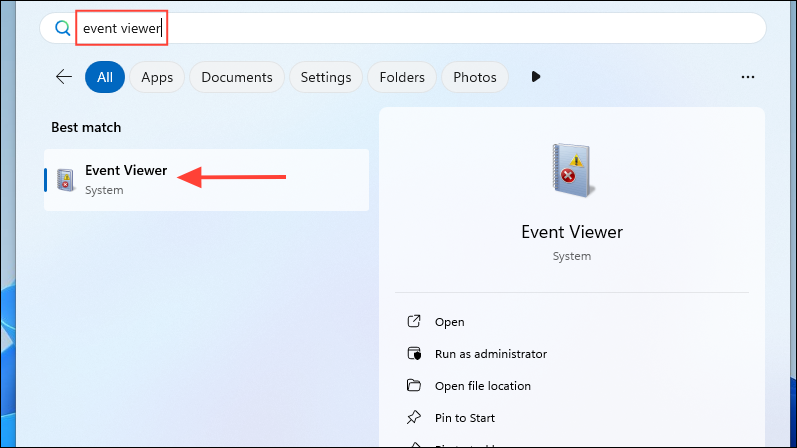Go back with the left arrow

coord(64,77)
